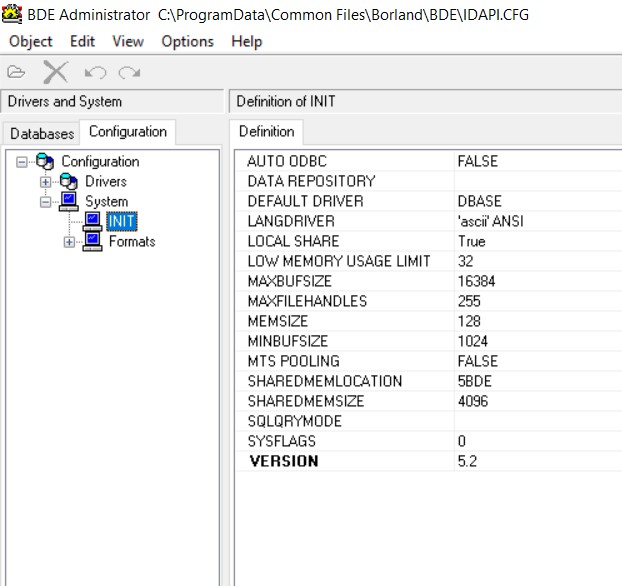The height and width of the screenshot is (586, 622).
Task: Click the System computer icon
Action: pos(69,201)
